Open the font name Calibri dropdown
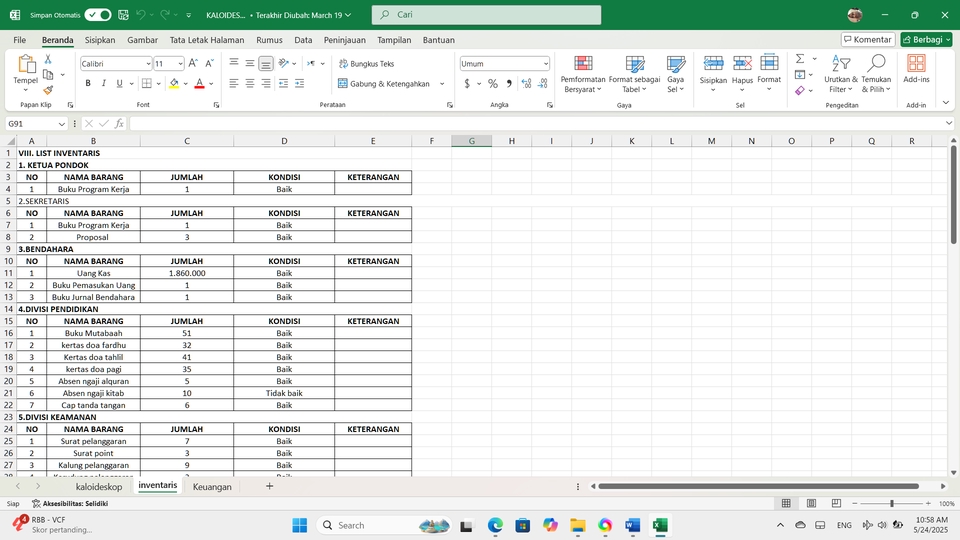 click(148, 64)
